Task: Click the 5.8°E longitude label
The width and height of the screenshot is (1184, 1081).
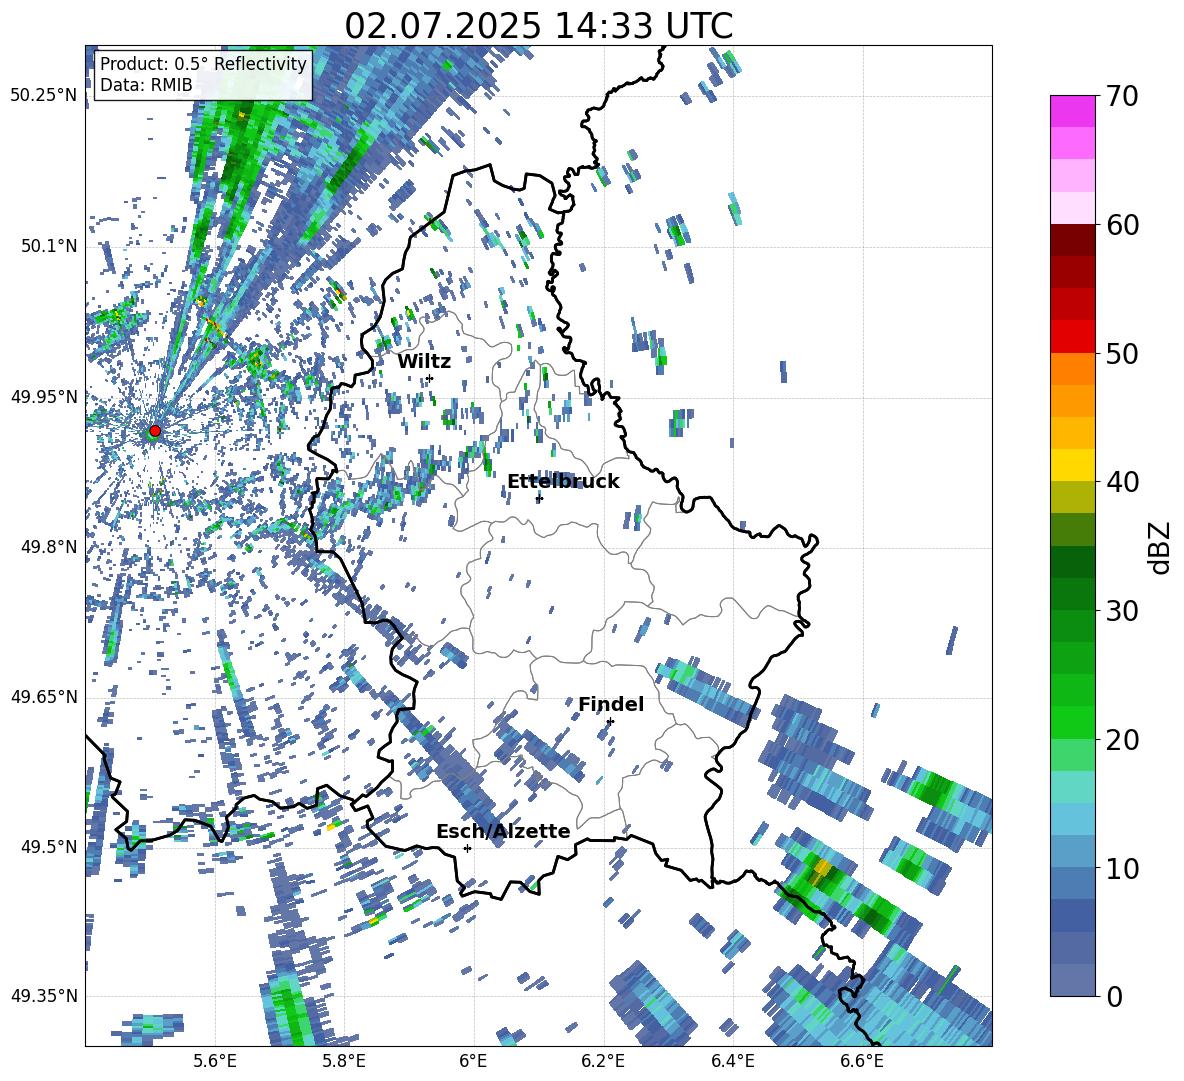Action: pos(344,1061)
